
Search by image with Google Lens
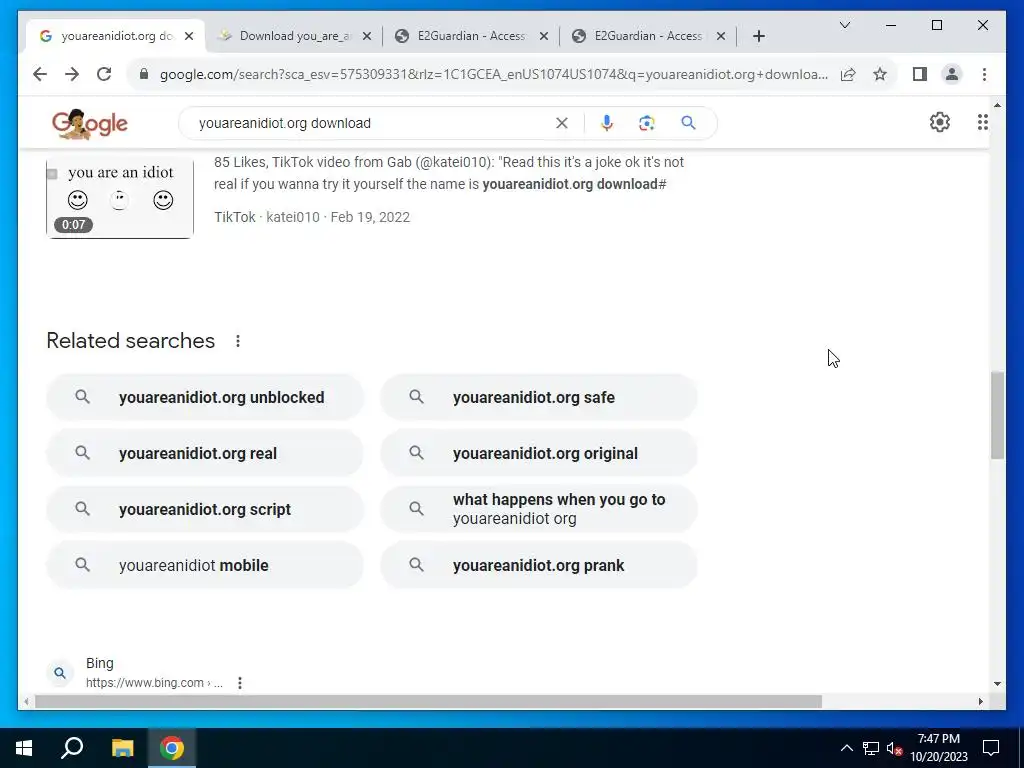pyautogui.click(x=647, y=123)
